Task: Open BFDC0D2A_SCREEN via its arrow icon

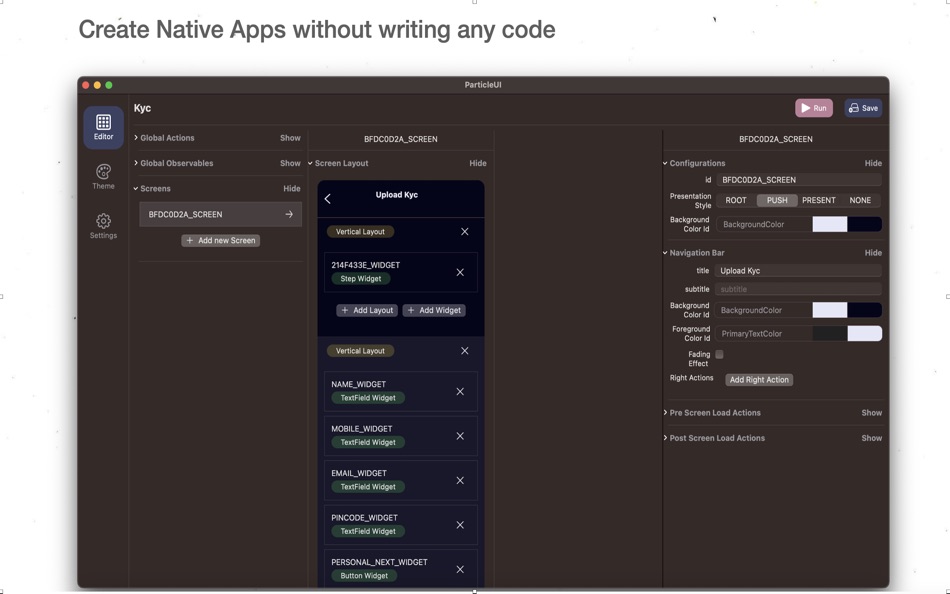Action: [x=289, y=214]
